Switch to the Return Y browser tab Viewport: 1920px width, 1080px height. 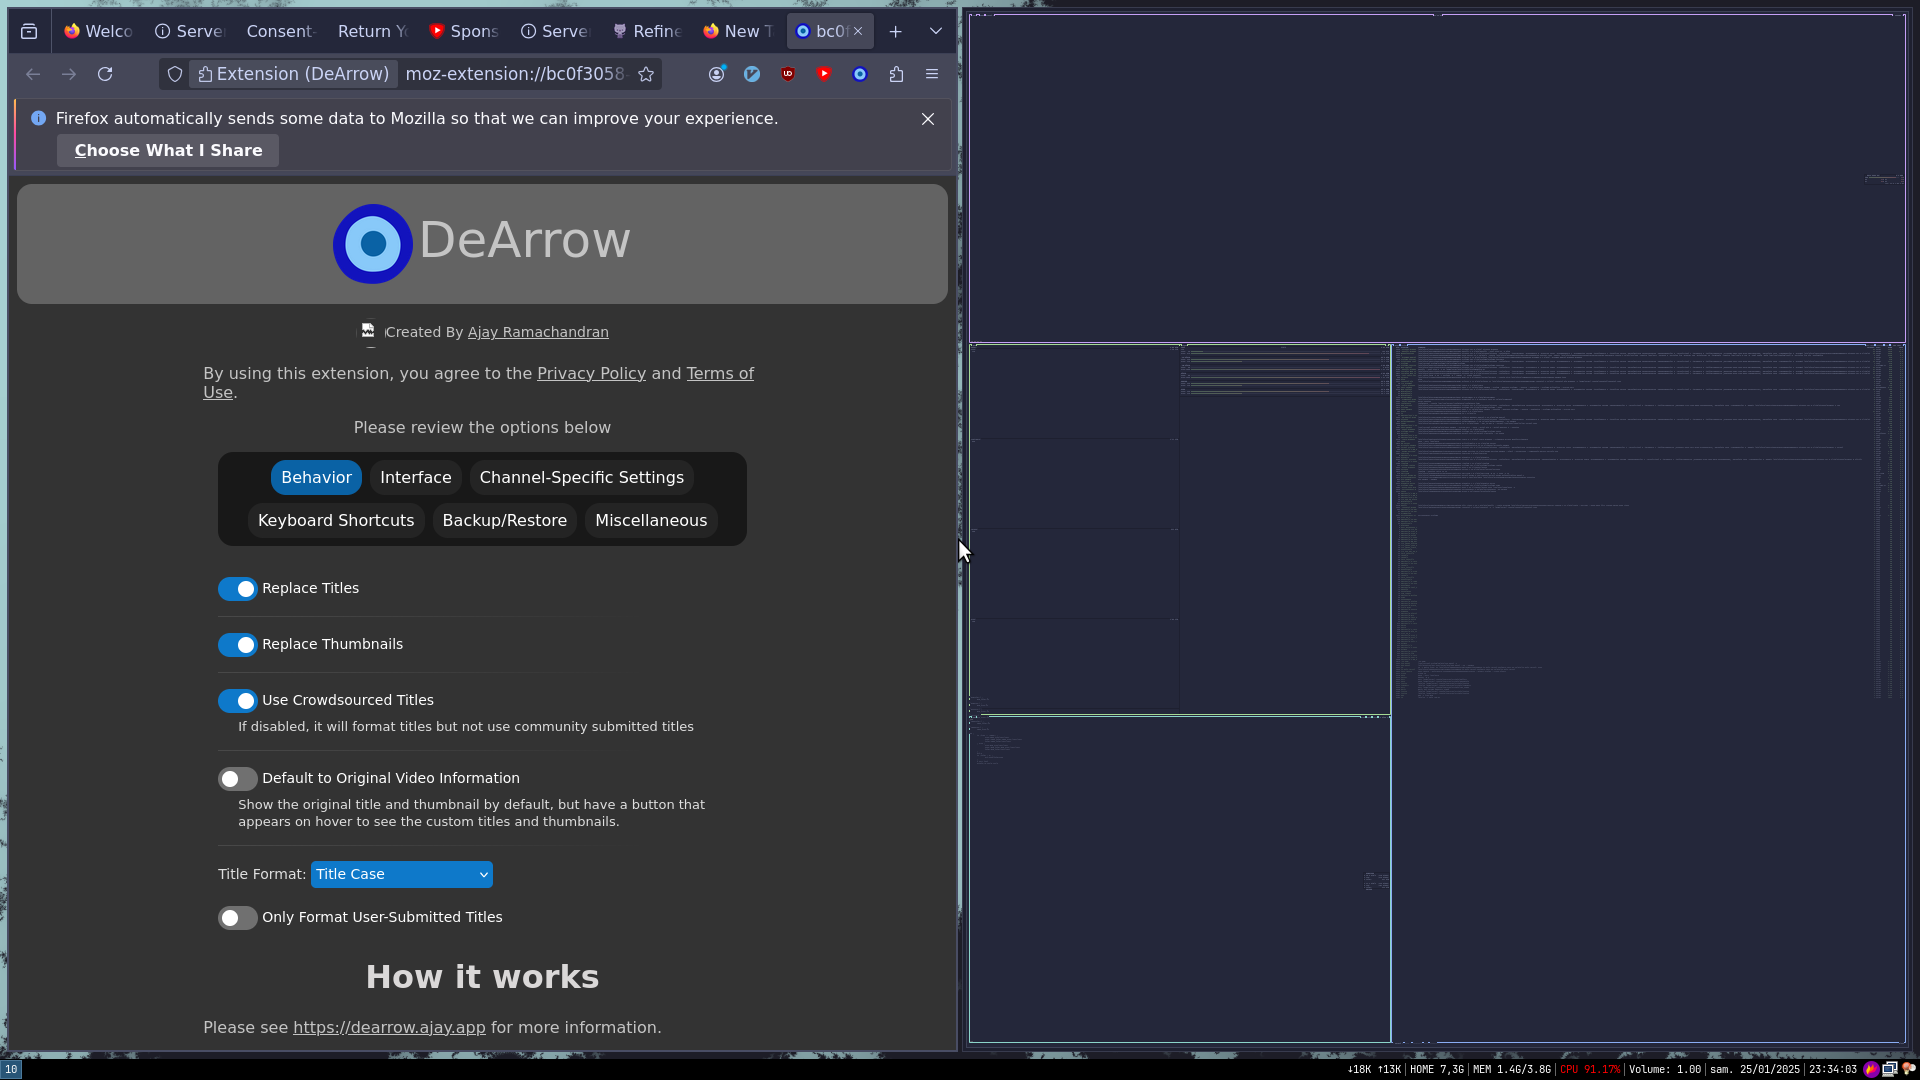373,31
